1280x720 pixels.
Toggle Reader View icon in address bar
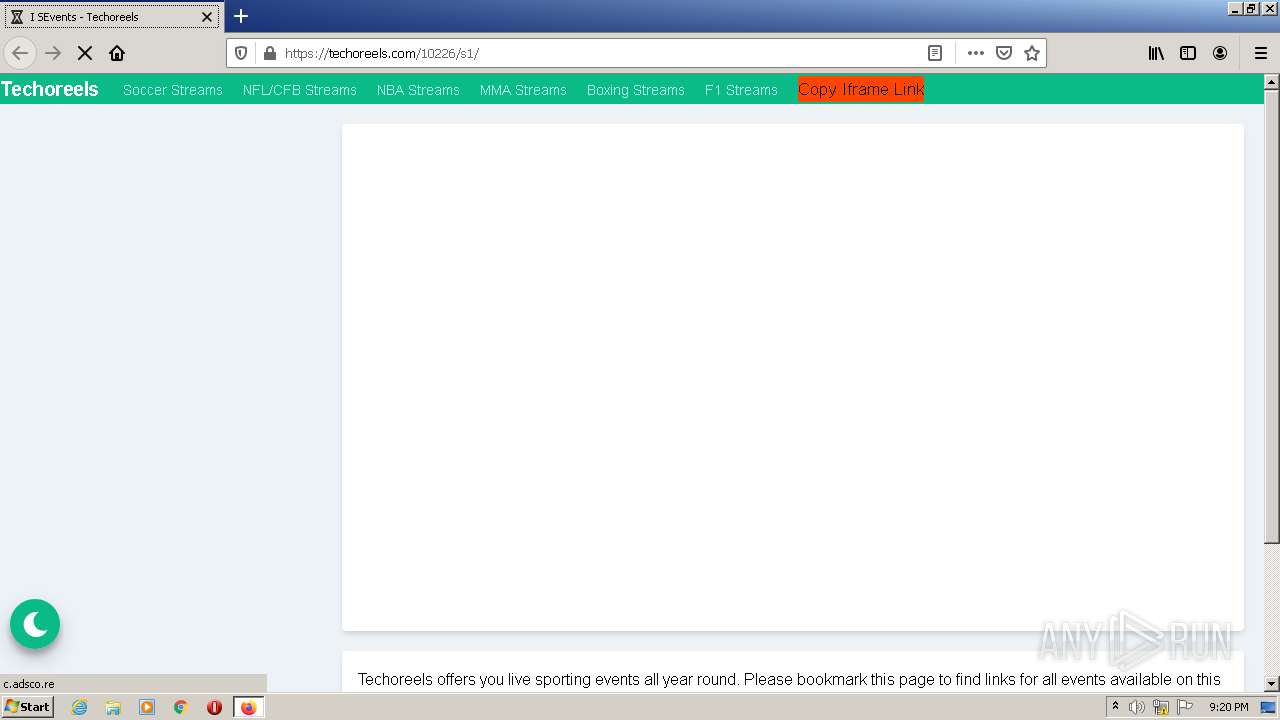[935, 53]
